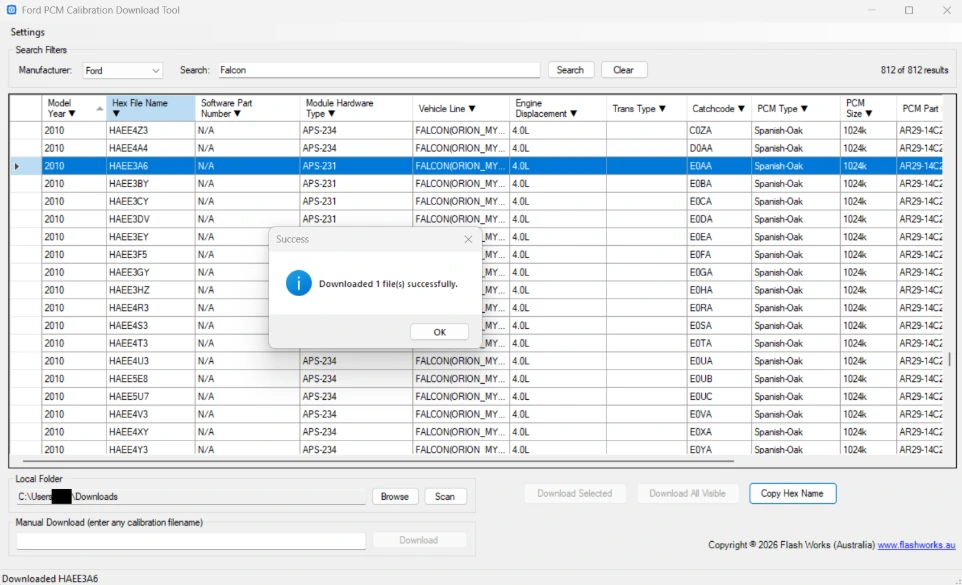962x585 pixels.
Task: Click the info icon in the Success dialog
Action: tap(297, 283)
